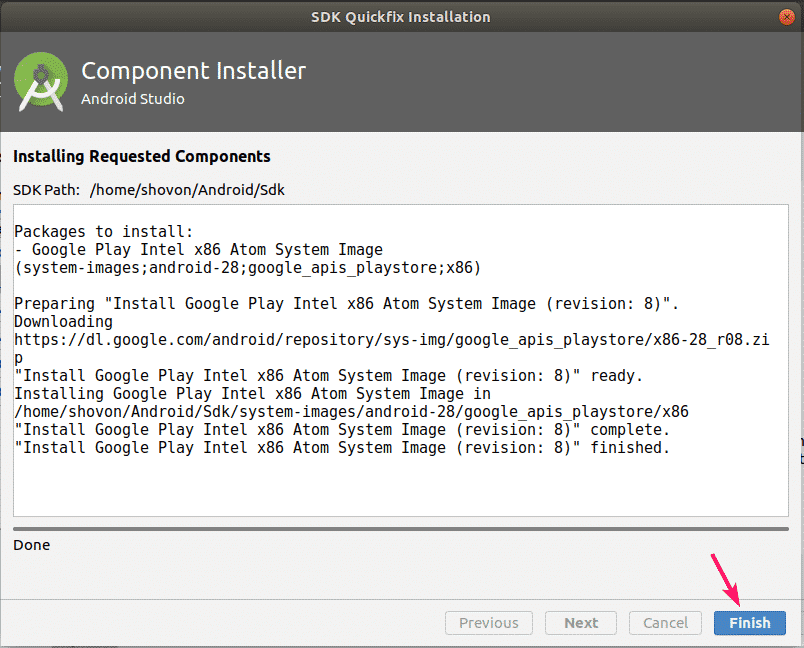Click the dl.google.com download URL
This screenshot has width=804, height=648.
pos(392,349)
